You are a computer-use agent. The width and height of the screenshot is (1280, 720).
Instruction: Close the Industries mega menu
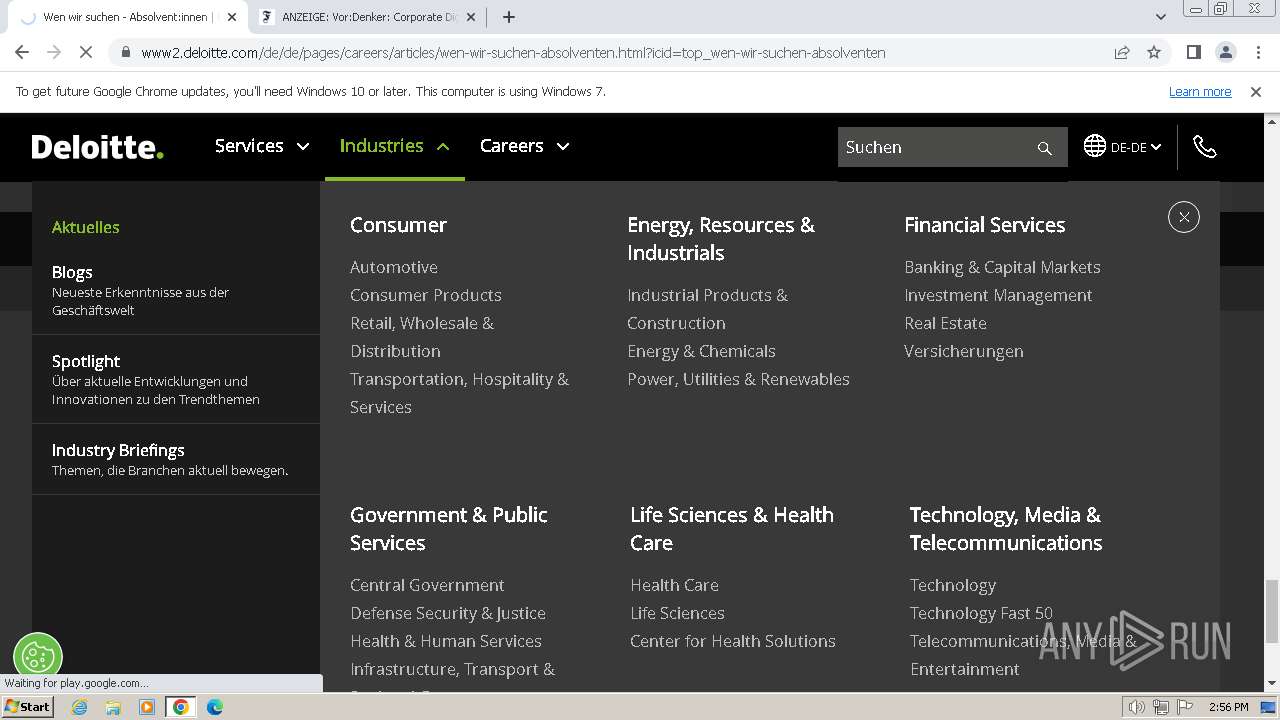1183,217
